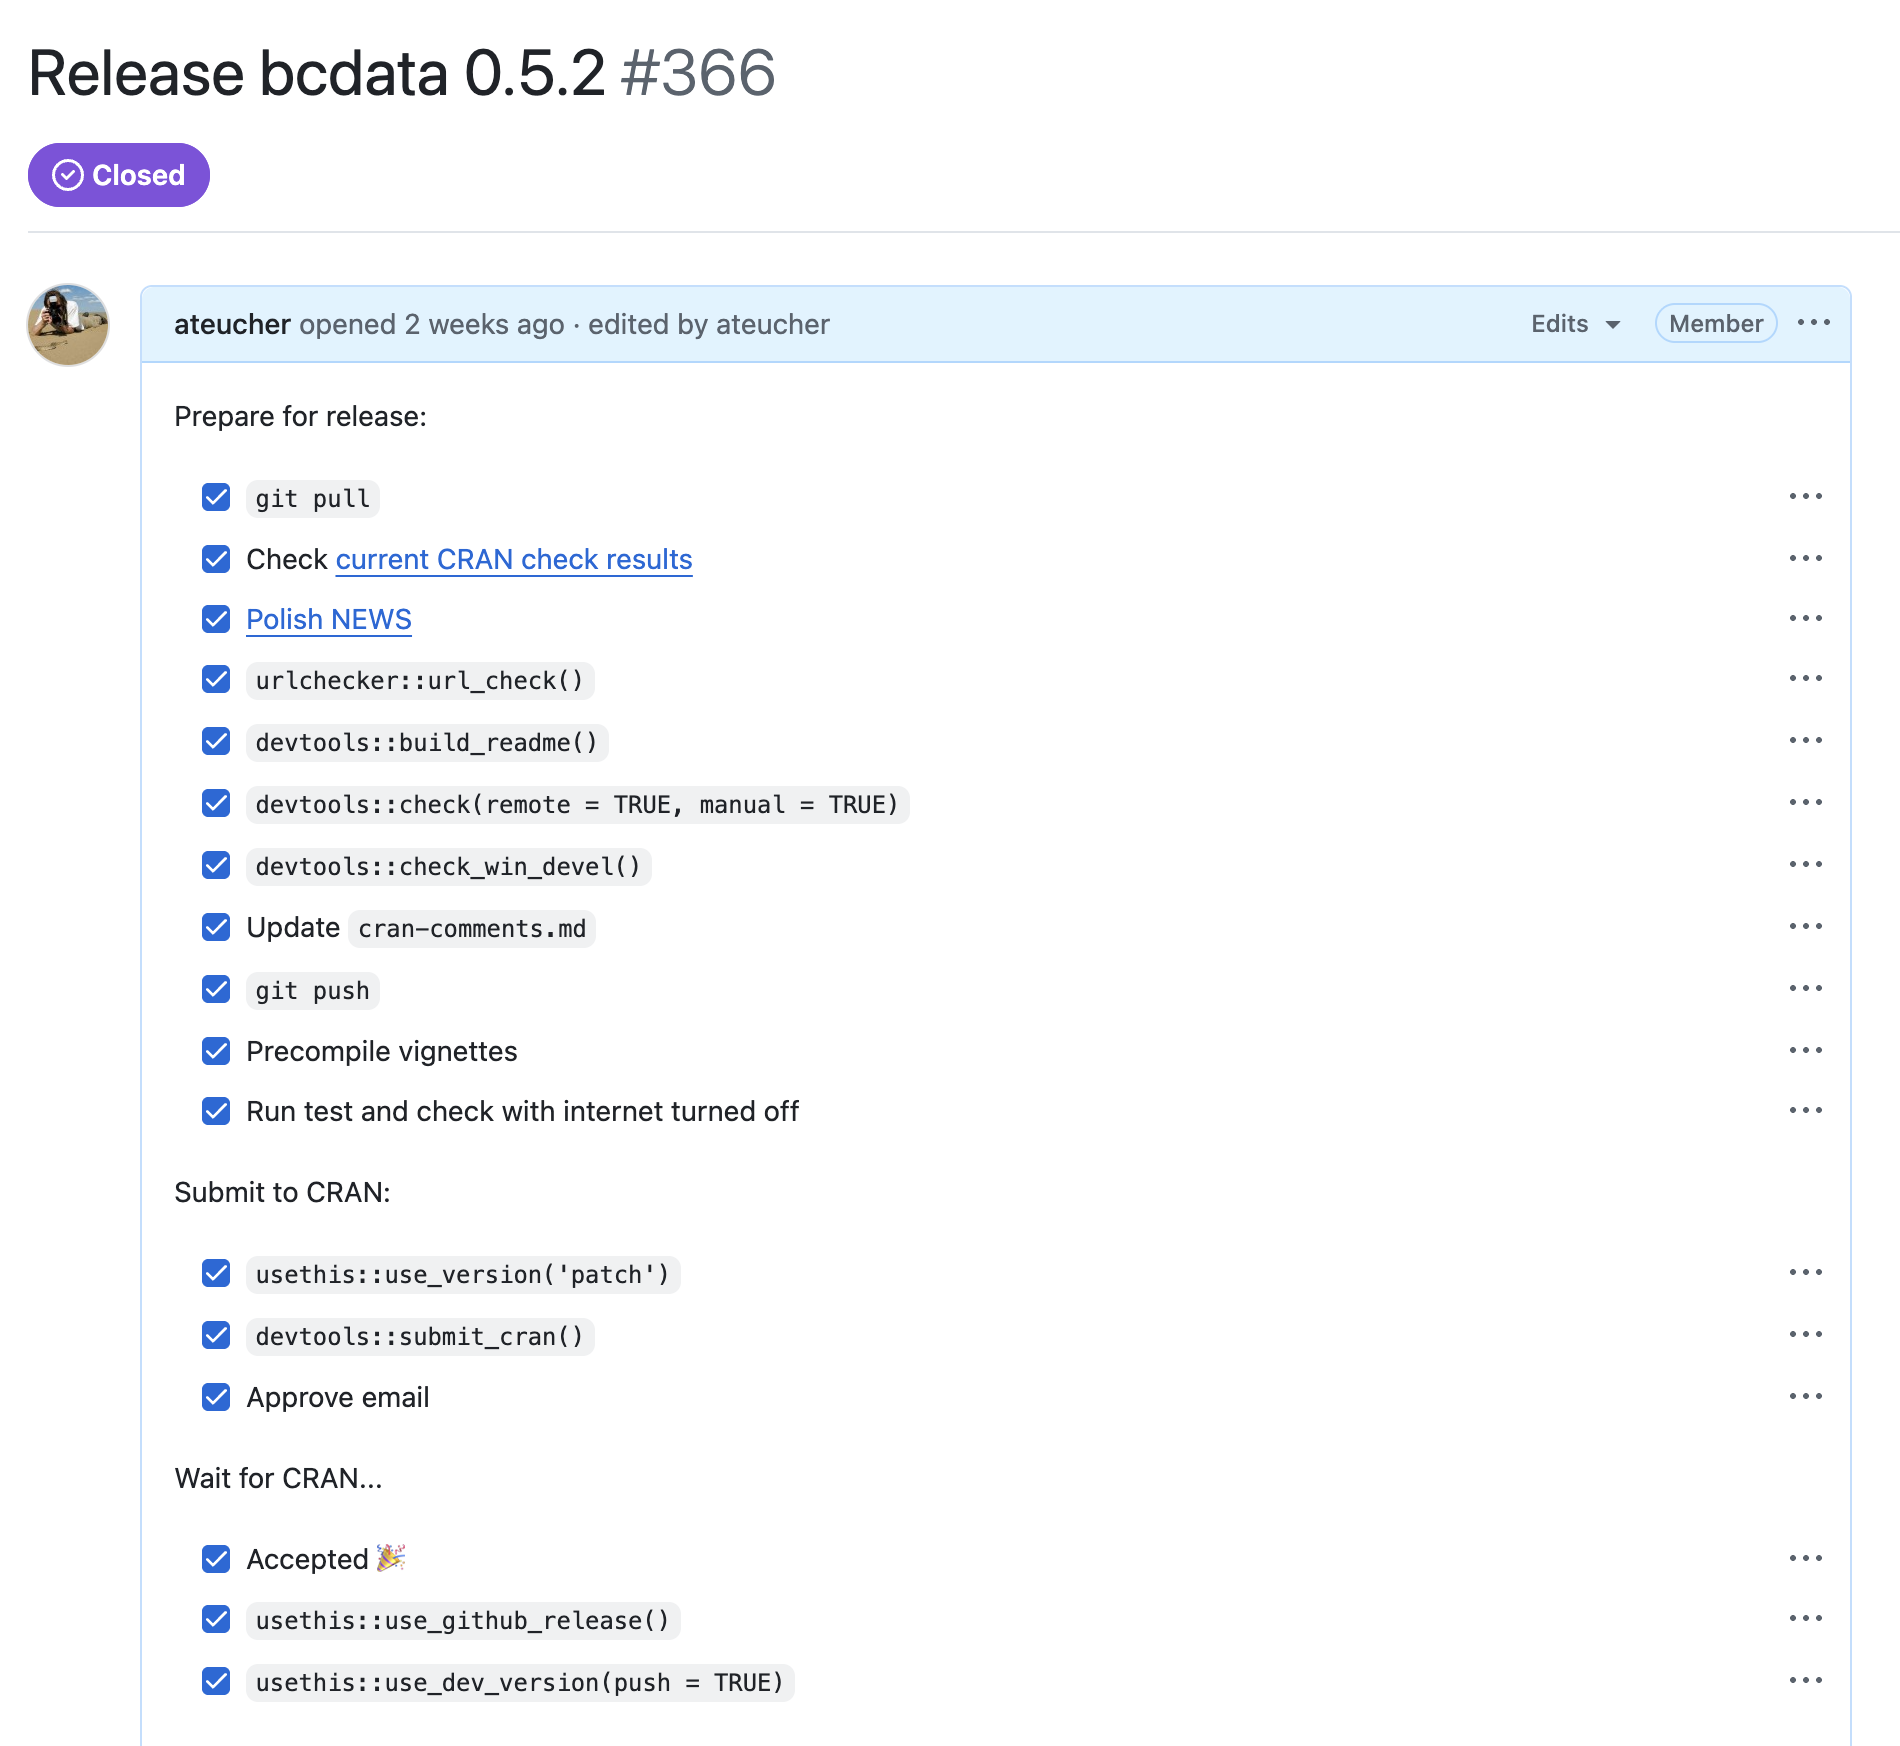Open the ellipsis menu for devtools::check_win_devel()
This screenshot has height=1746, width=1900.
coord(1805,865)
